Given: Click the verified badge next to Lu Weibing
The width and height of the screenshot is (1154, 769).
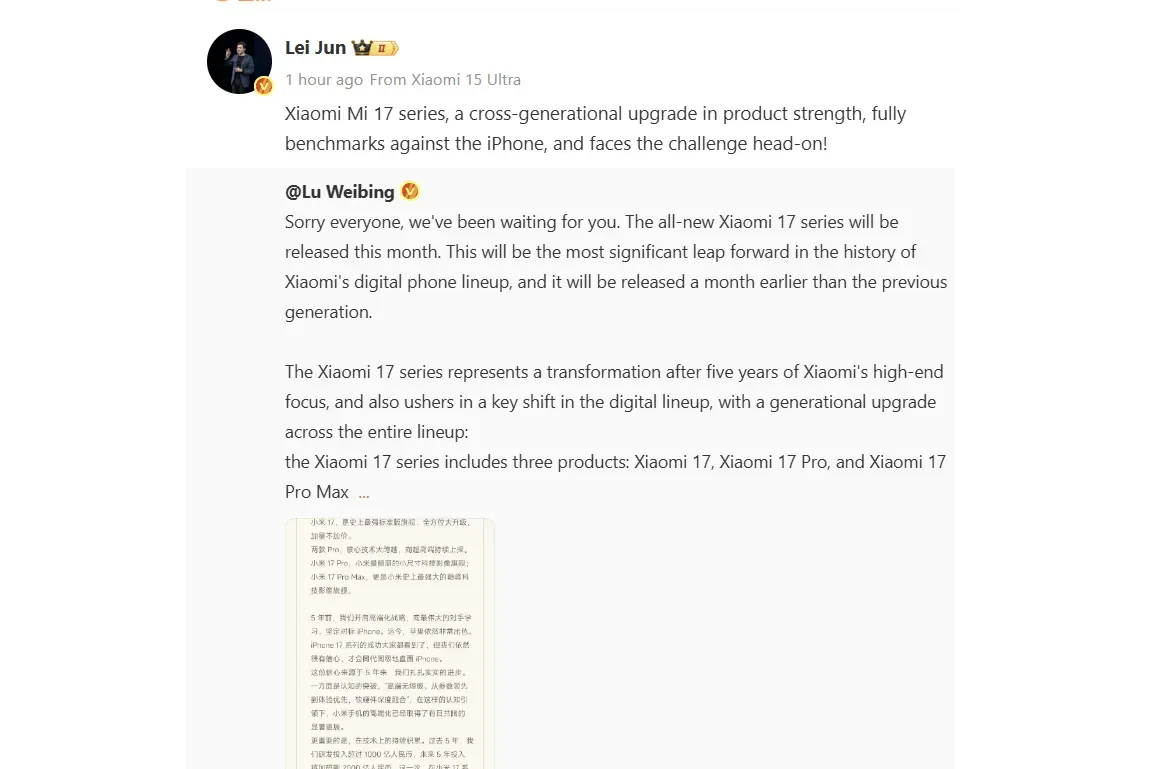Looking at the screenshot, I should pyautogui.click(x=410, y=191).
